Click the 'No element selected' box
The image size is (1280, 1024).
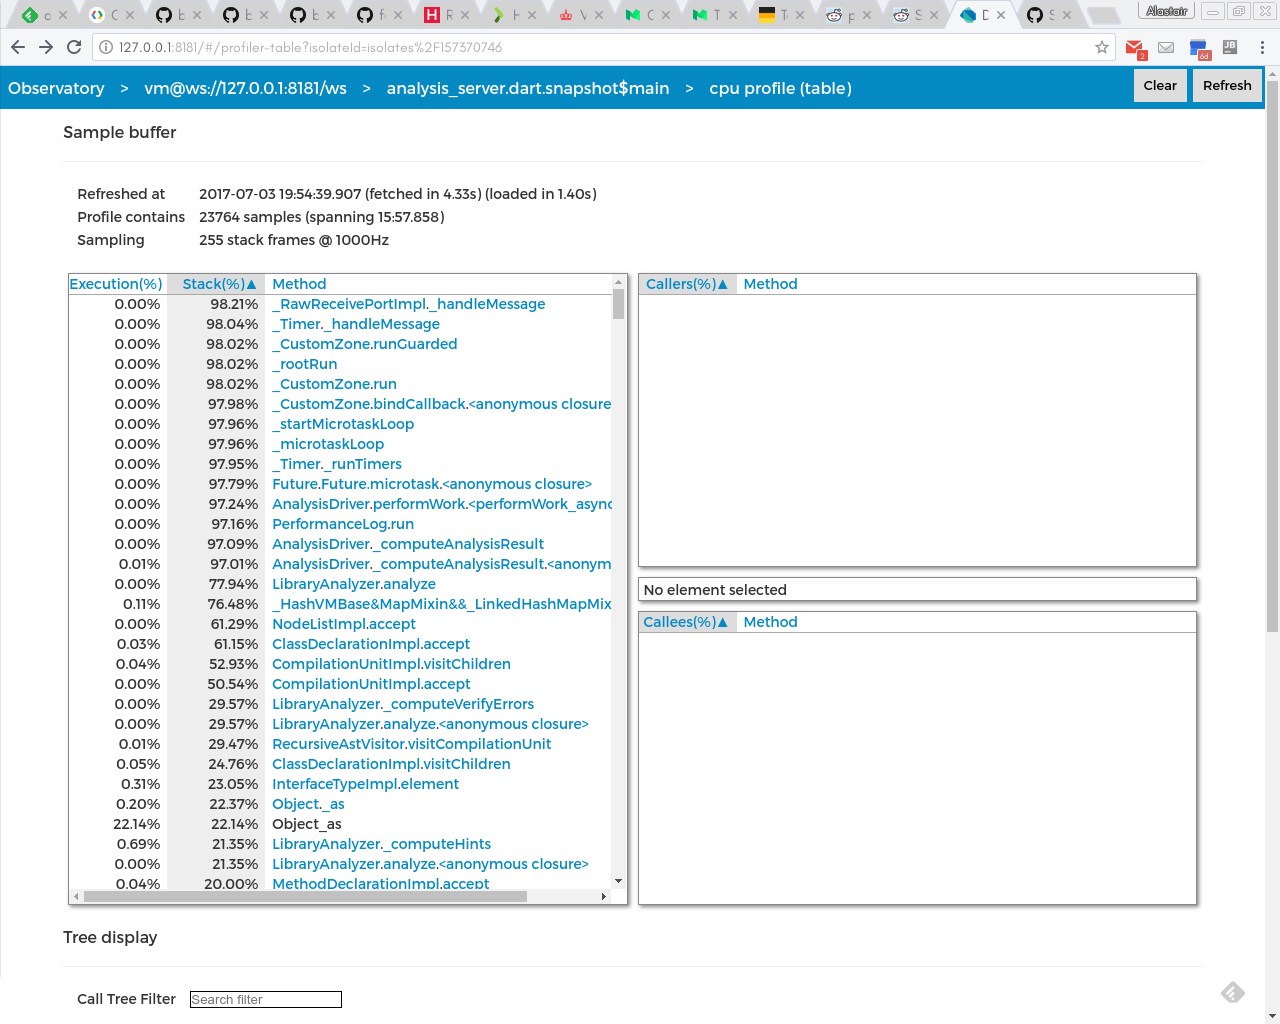tap(917, 590)
